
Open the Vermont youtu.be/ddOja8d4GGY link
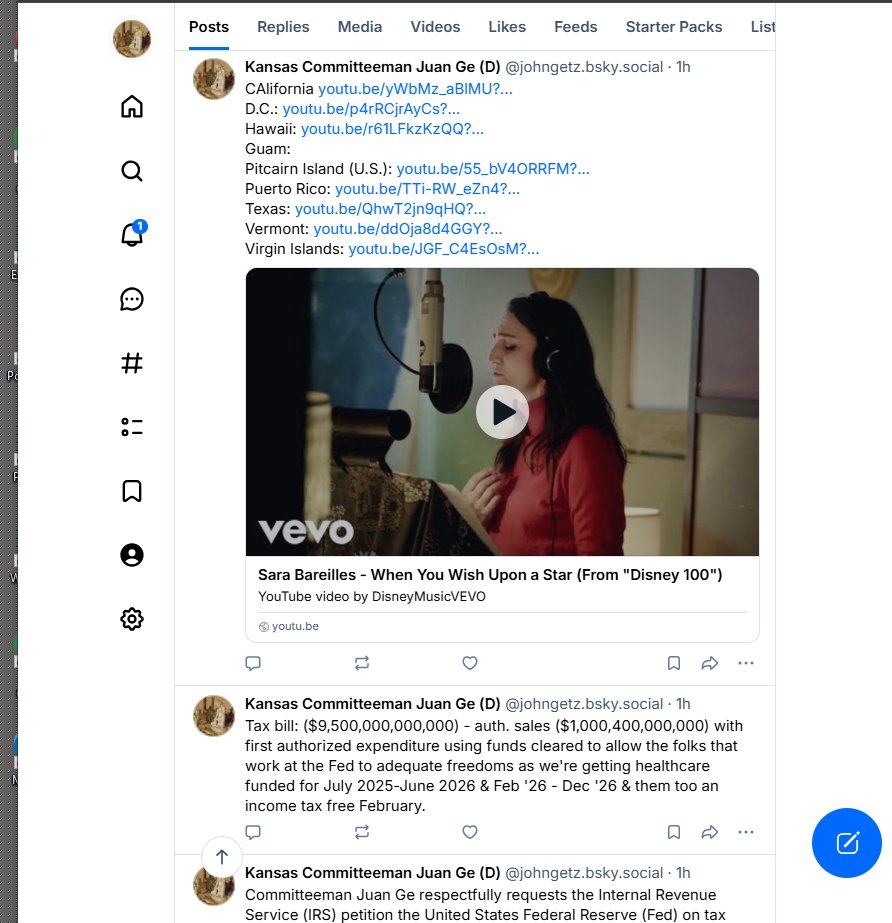pyautogui.click(x=407, y=229)
